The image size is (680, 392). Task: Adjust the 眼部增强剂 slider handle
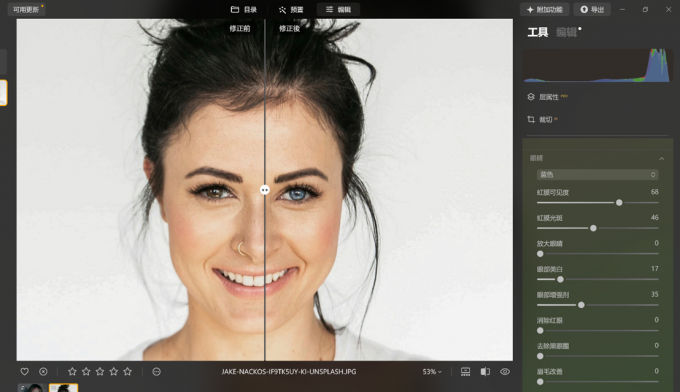point(581,305)
